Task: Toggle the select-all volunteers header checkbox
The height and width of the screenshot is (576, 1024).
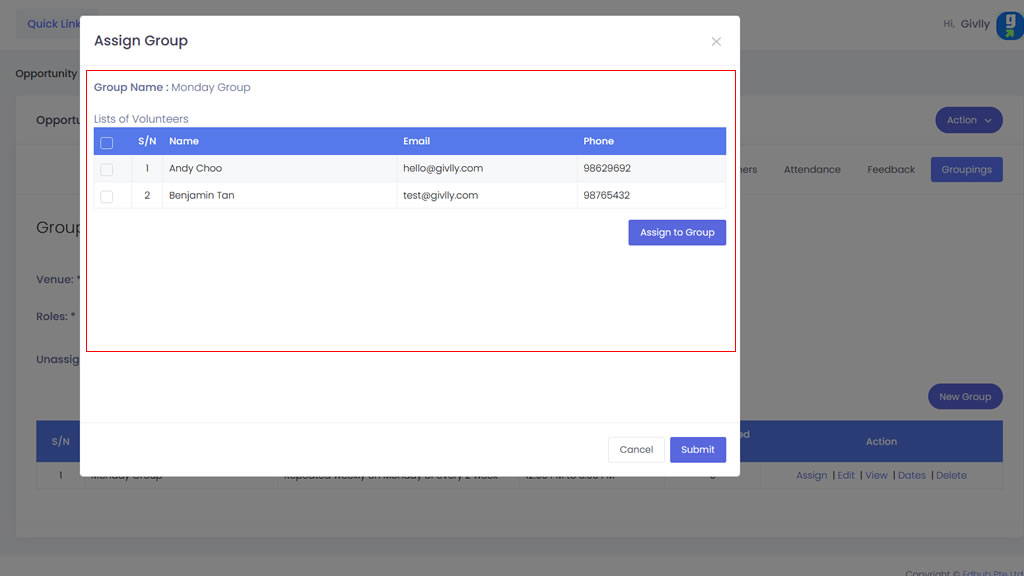Action: tap(107, 143)
